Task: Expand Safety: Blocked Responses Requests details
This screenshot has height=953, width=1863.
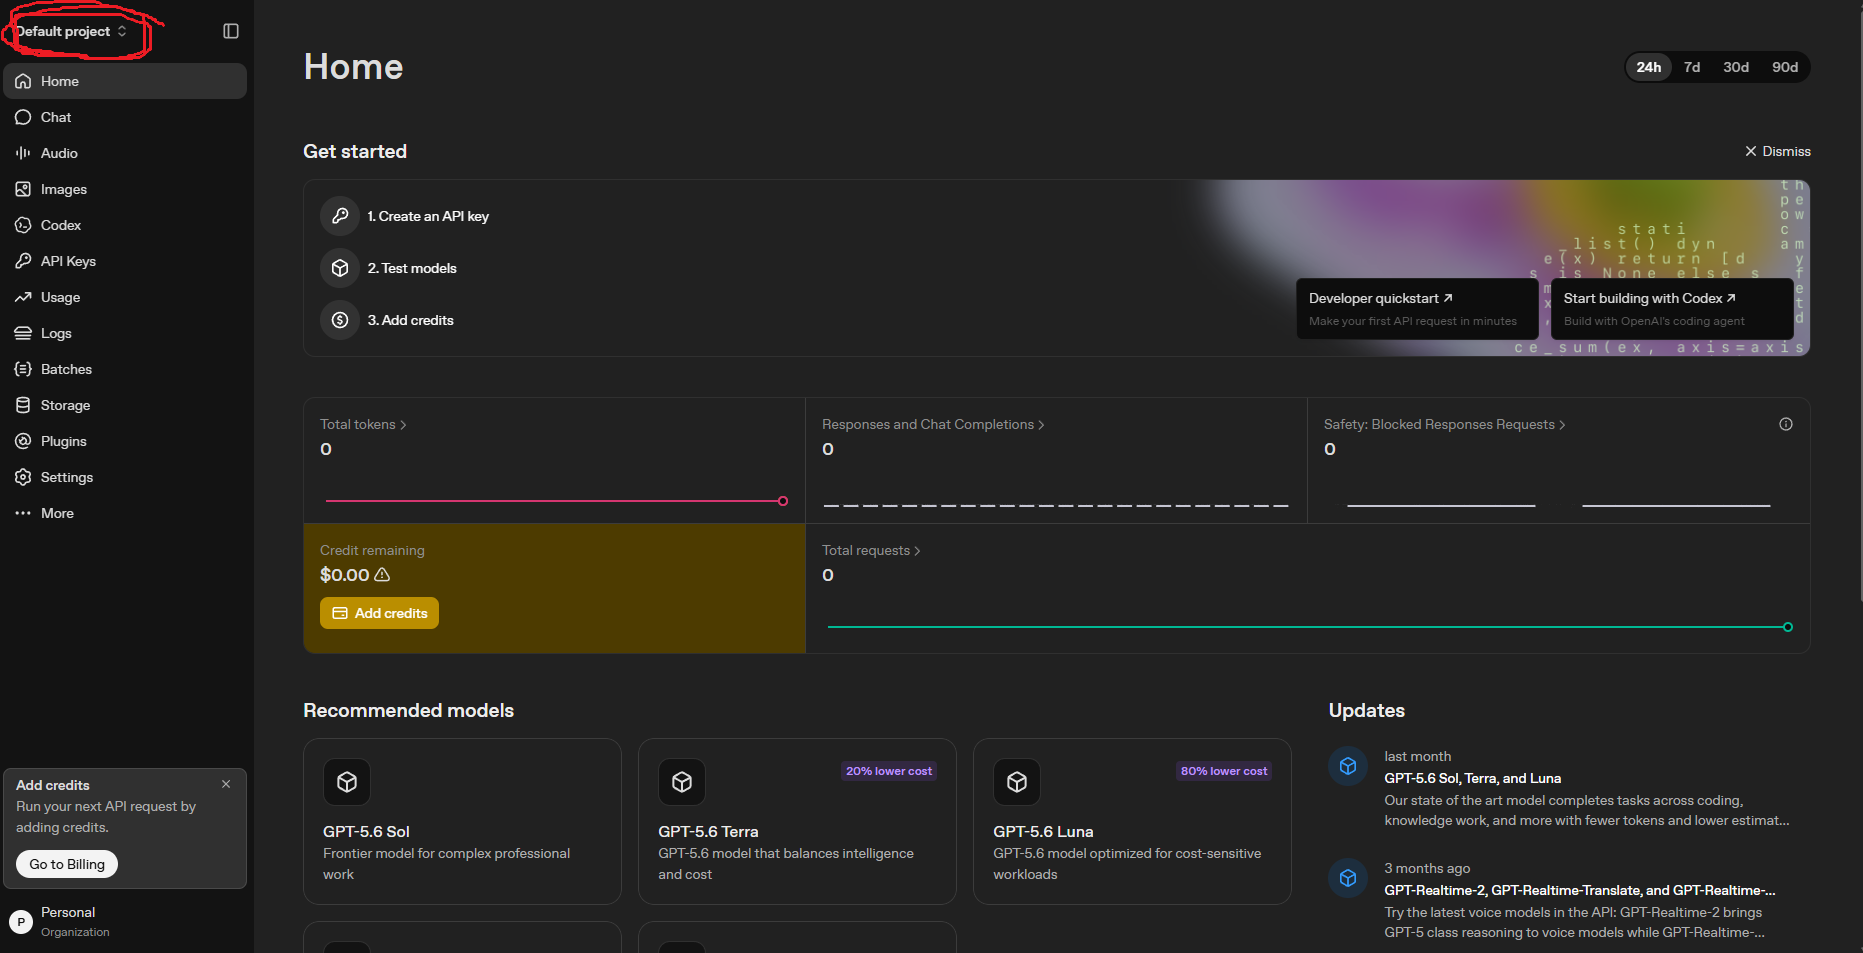Action: 1444,424
